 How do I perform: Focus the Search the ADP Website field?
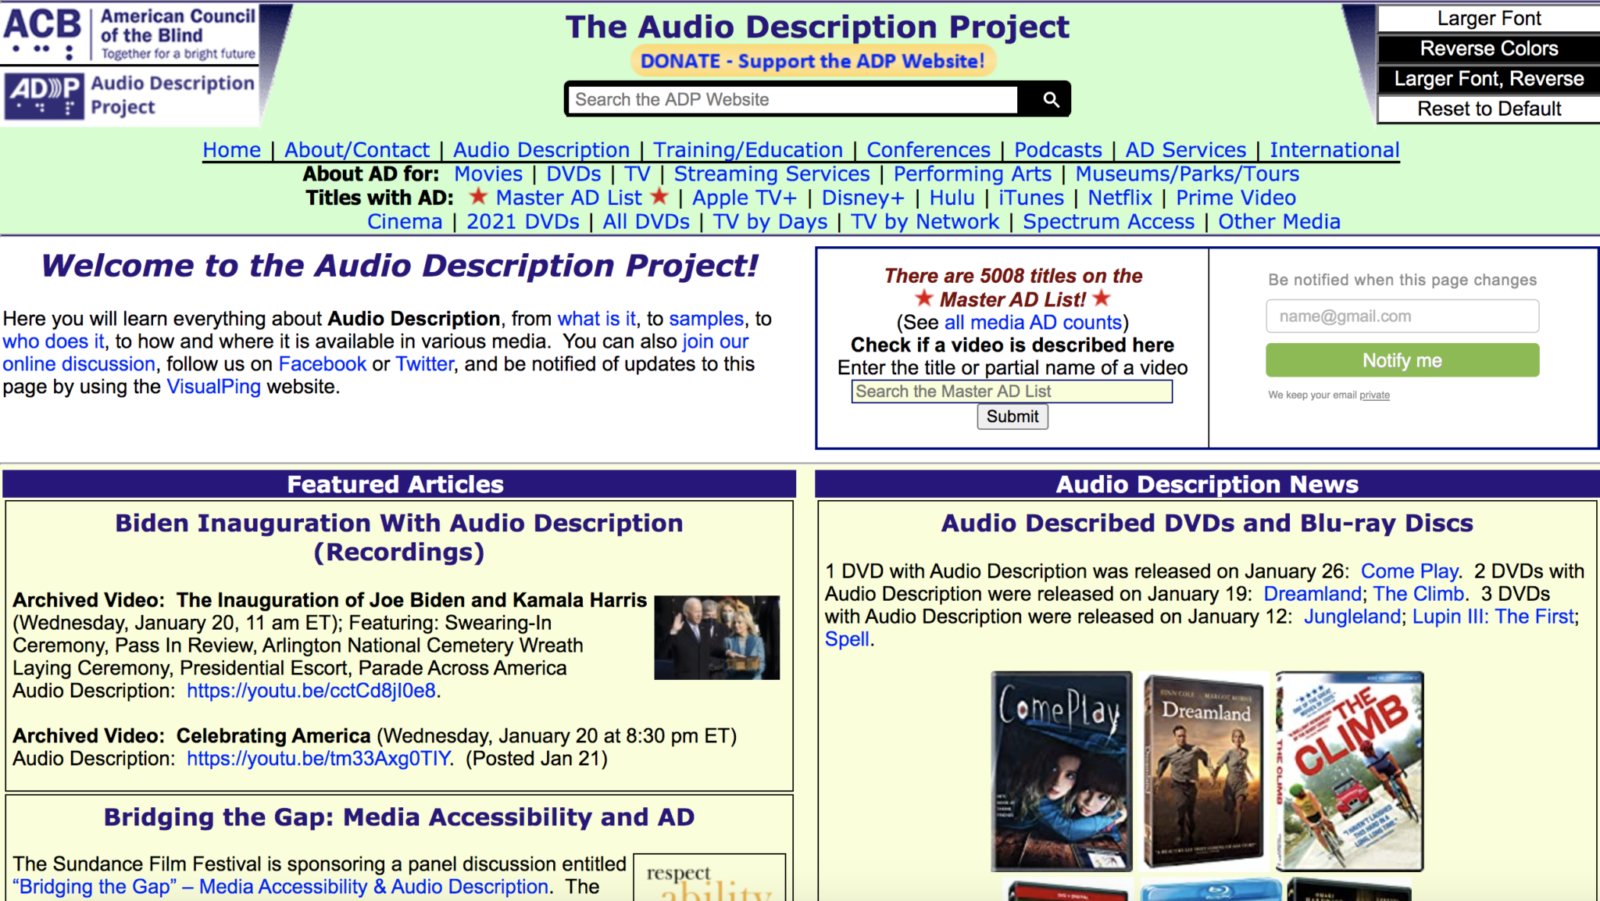coord(795,99)
